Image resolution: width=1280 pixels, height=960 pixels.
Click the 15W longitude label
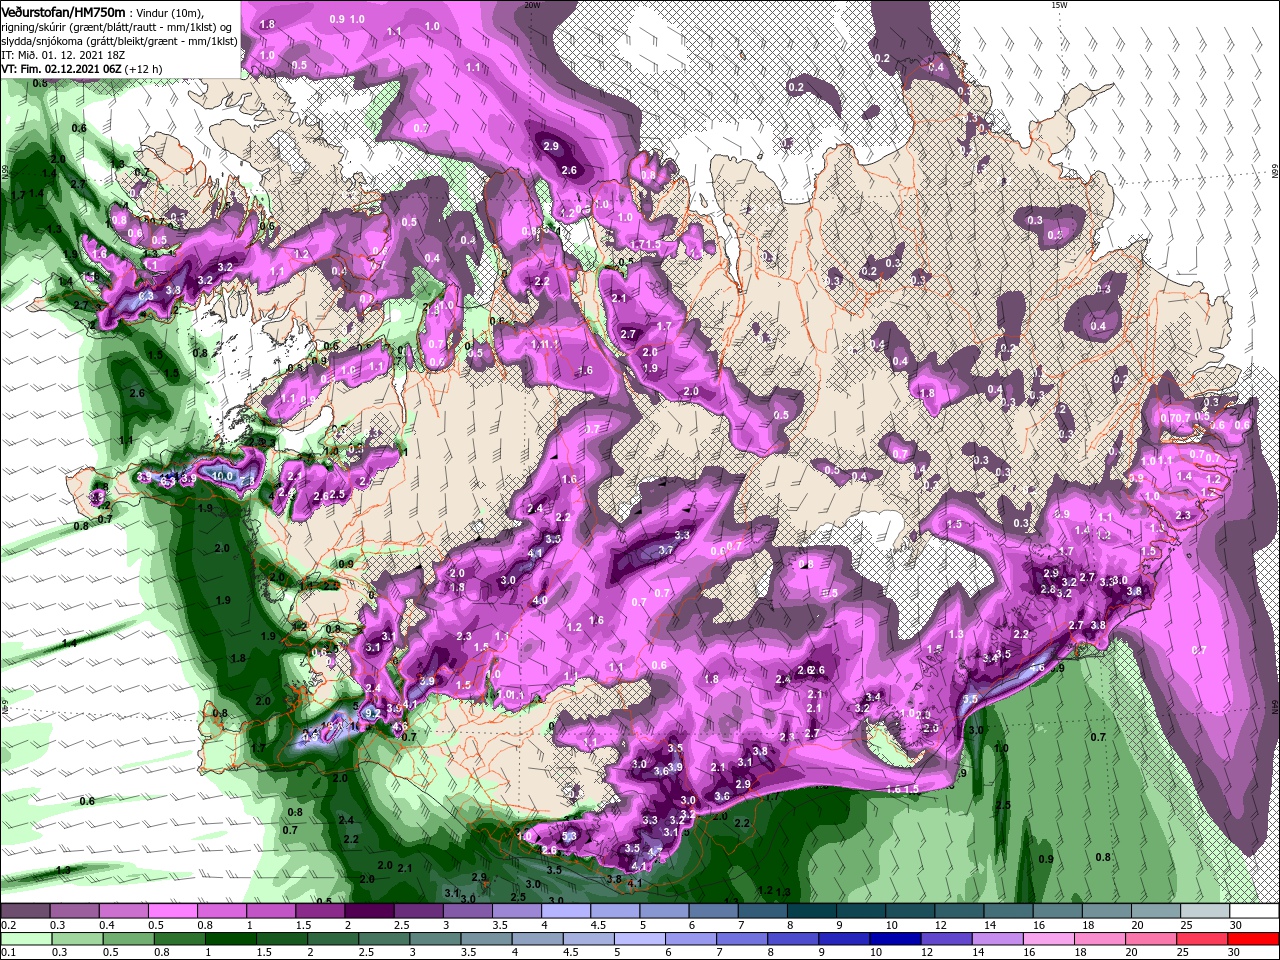pos(1059,5)
